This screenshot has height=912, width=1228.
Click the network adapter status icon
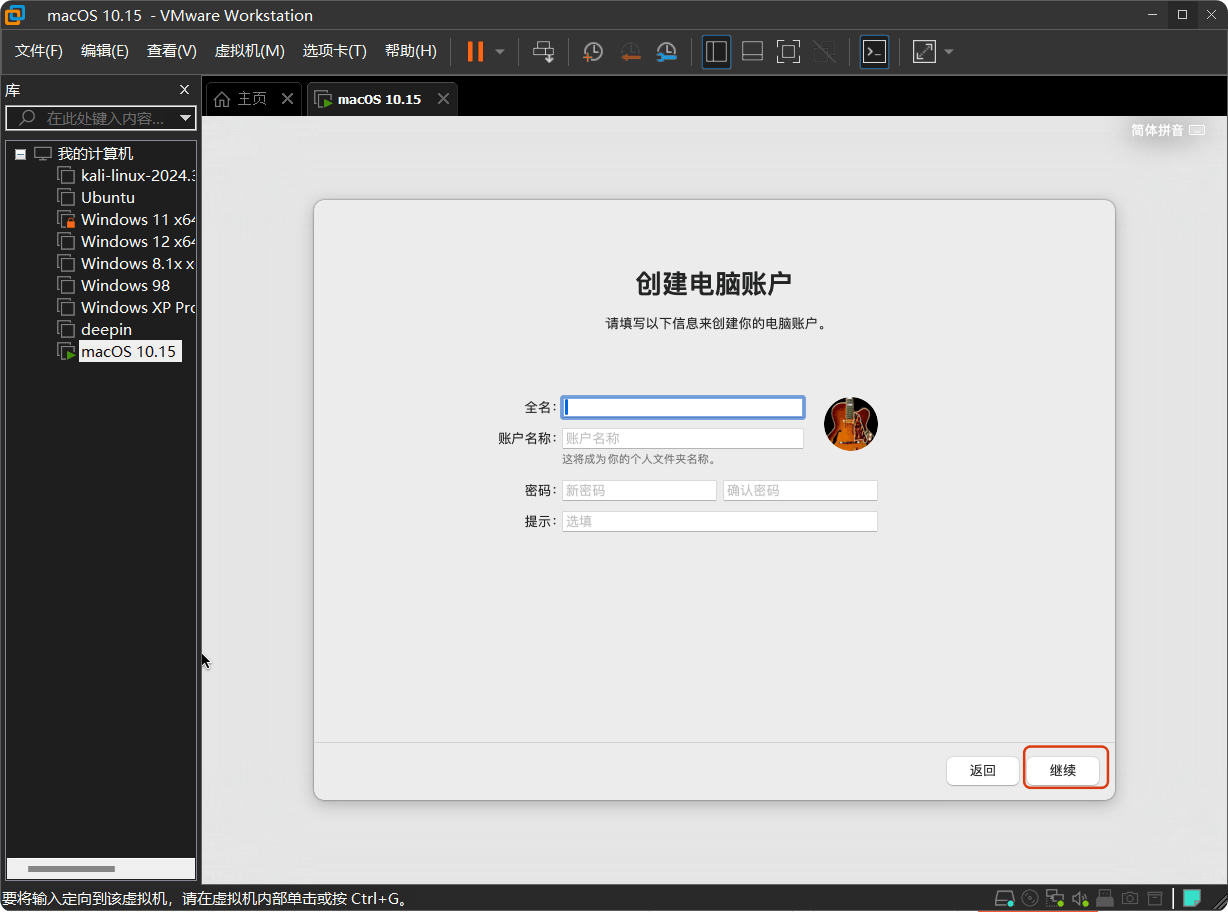click(x=1055, y=898)
